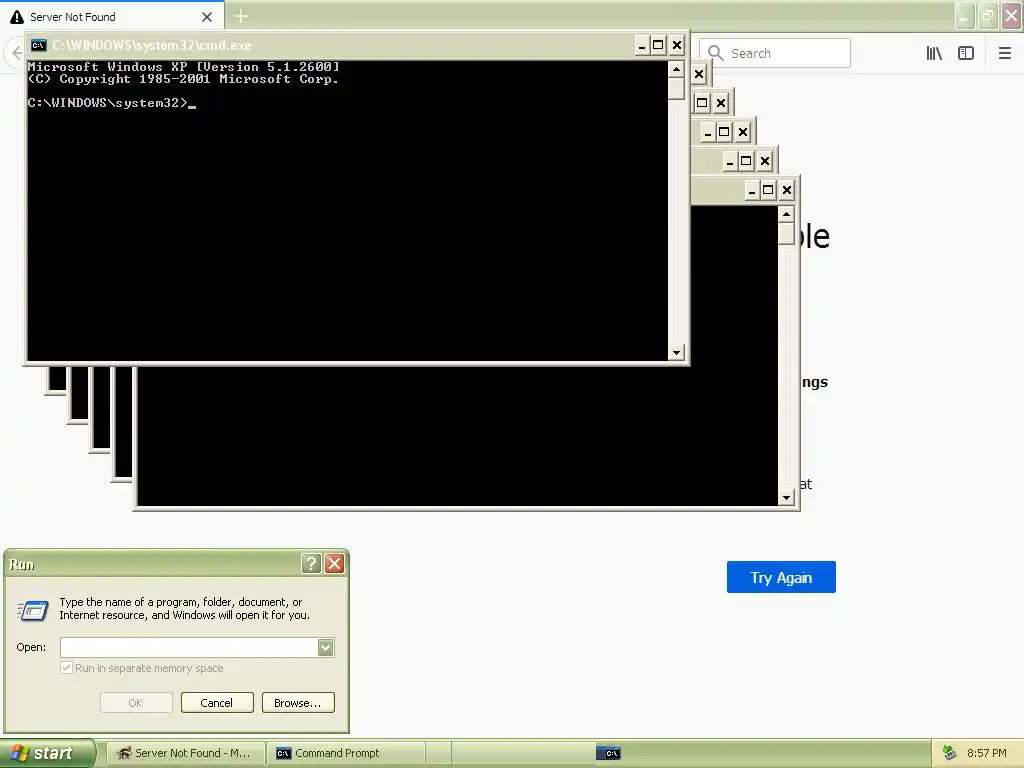Maximize the front cmd.exe window

click(x=658, y=45)
